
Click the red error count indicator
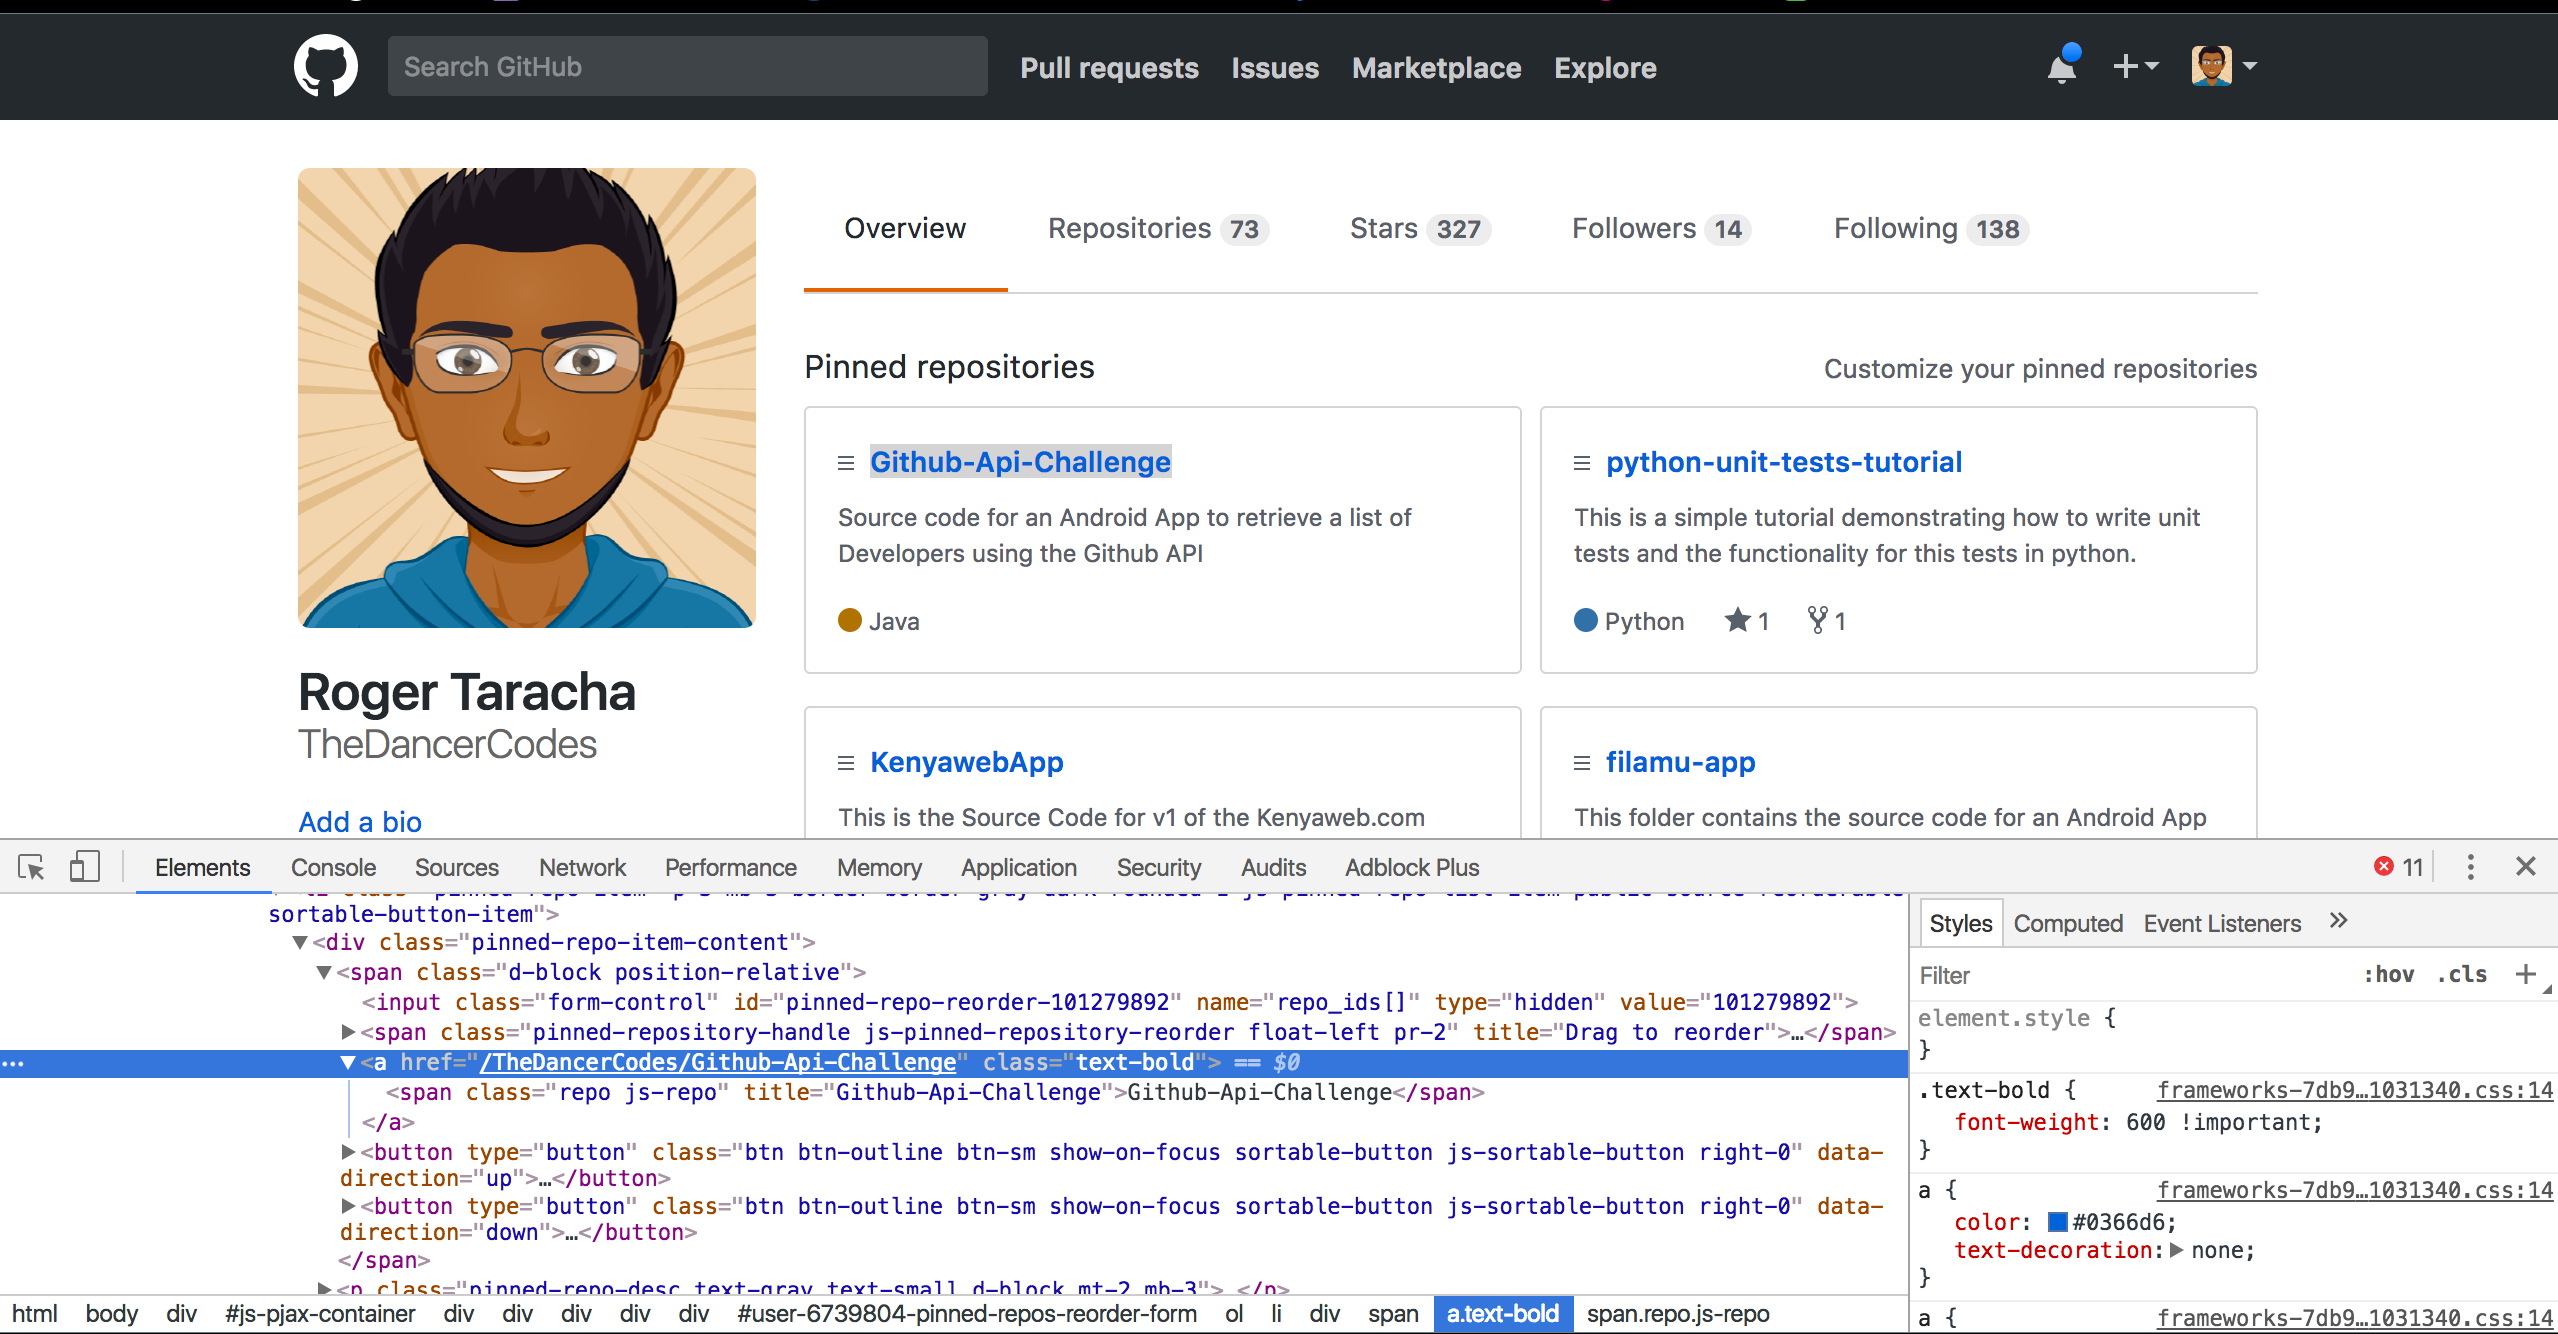click(x=2398, y=867)
